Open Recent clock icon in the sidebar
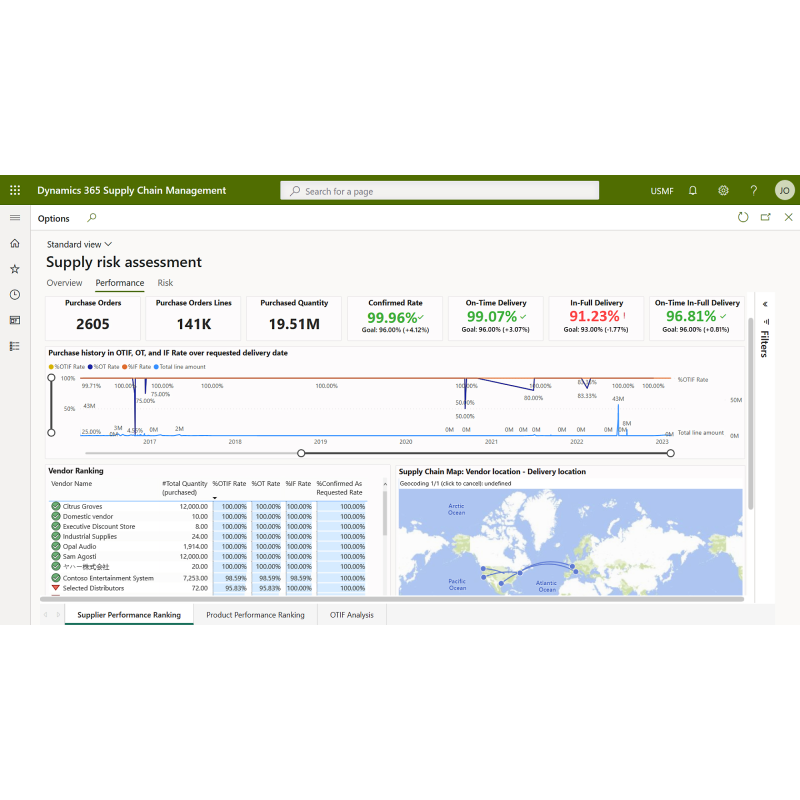800x800 pixels. 15,294
